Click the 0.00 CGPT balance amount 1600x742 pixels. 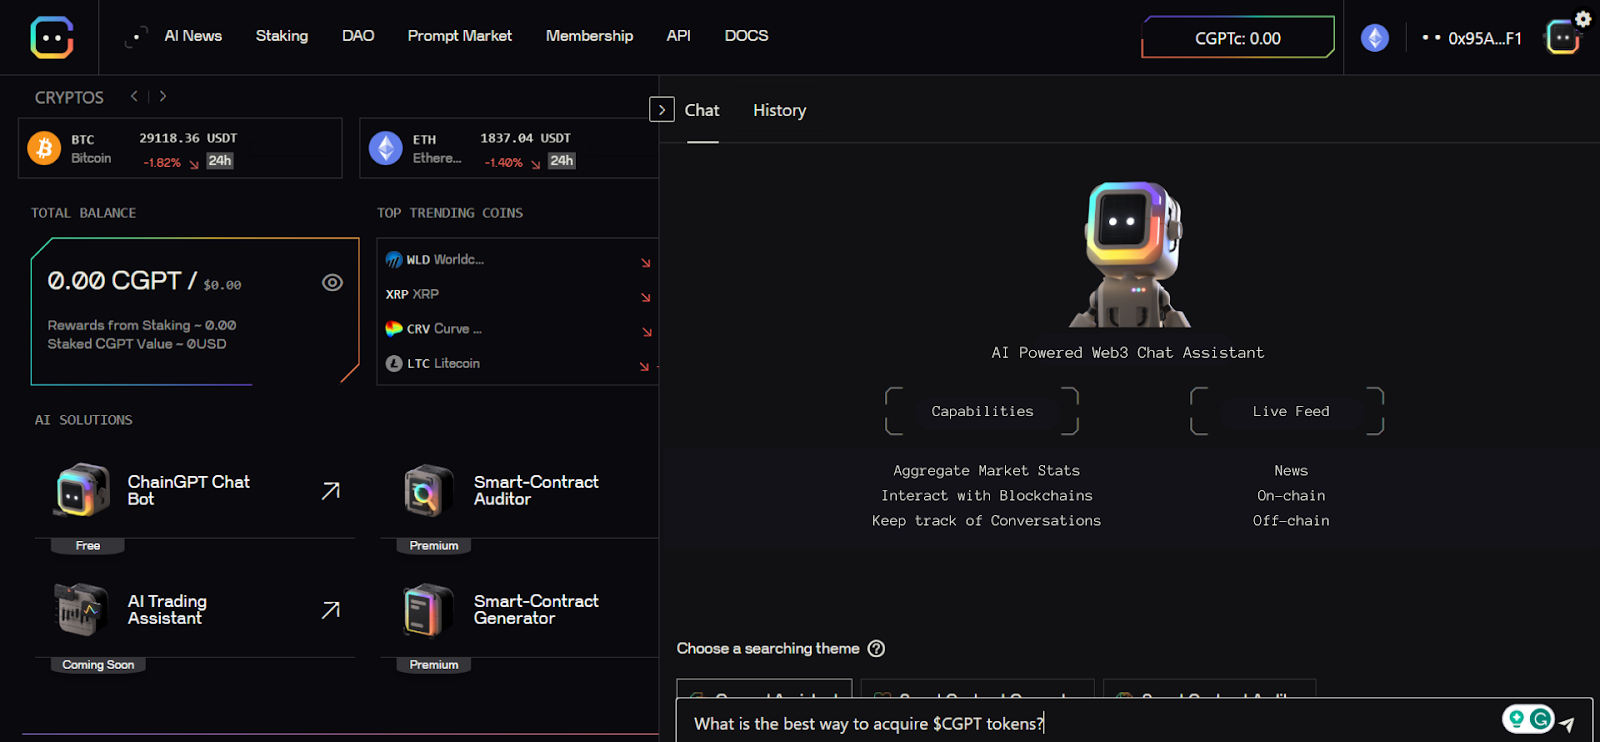[115, 281]
